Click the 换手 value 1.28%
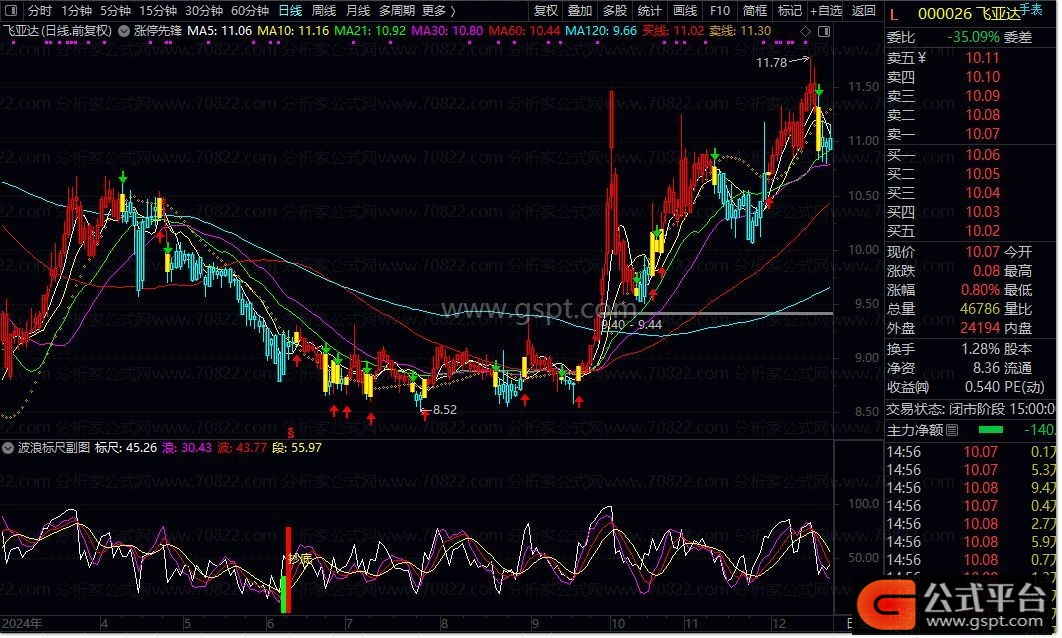This screenshot has width=1062, height=638. click(x=980, y=349)
